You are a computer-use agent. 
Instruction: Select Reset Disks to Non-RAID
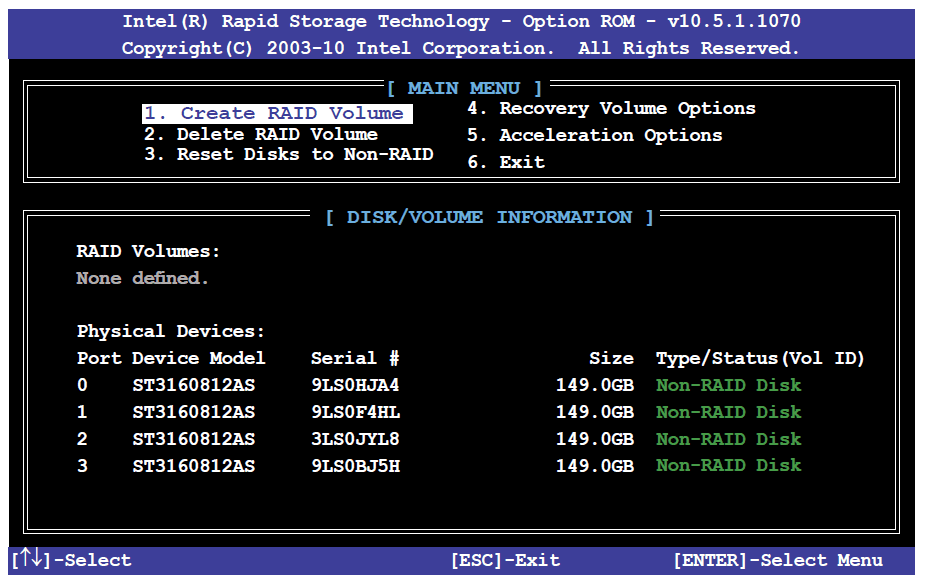pyautogui.click(x=289, y=154)
